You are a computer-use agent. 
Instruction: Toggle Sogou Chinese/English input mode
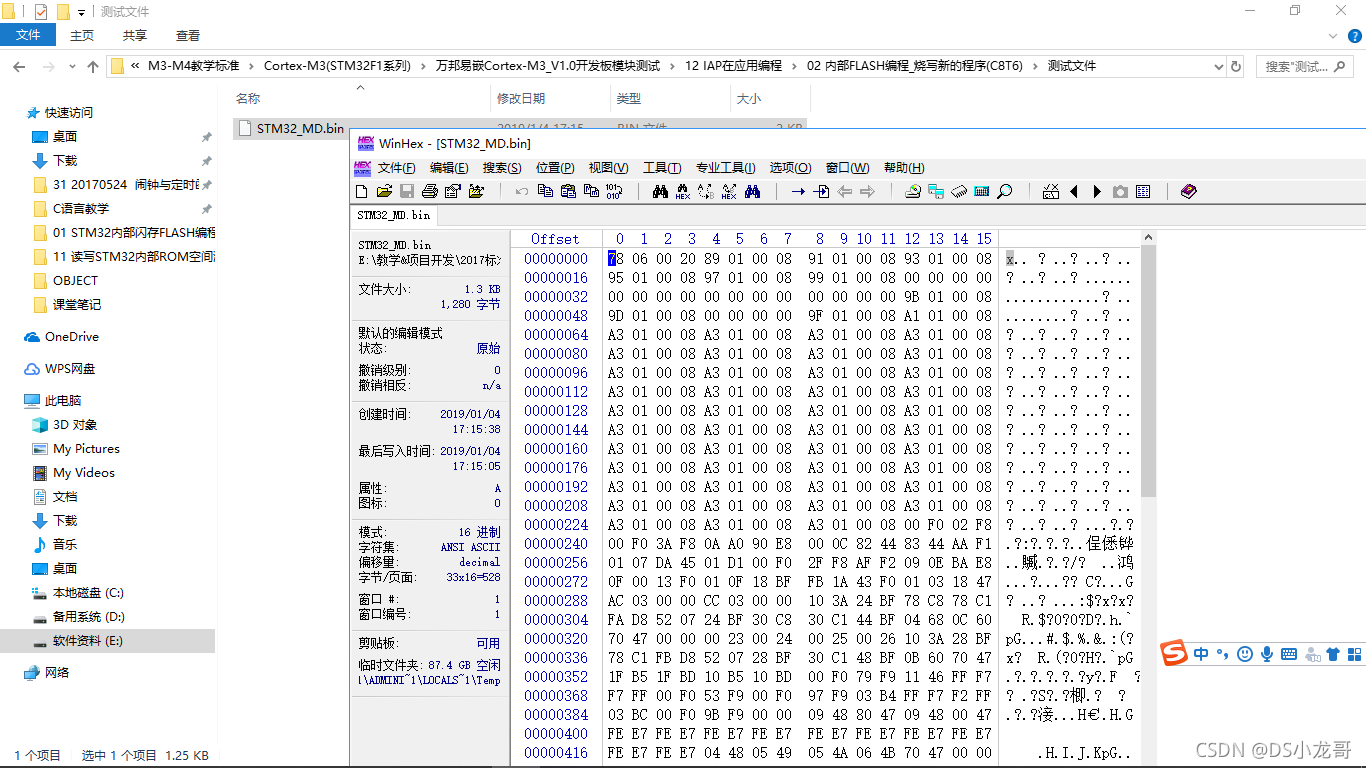click(1201, 654)
